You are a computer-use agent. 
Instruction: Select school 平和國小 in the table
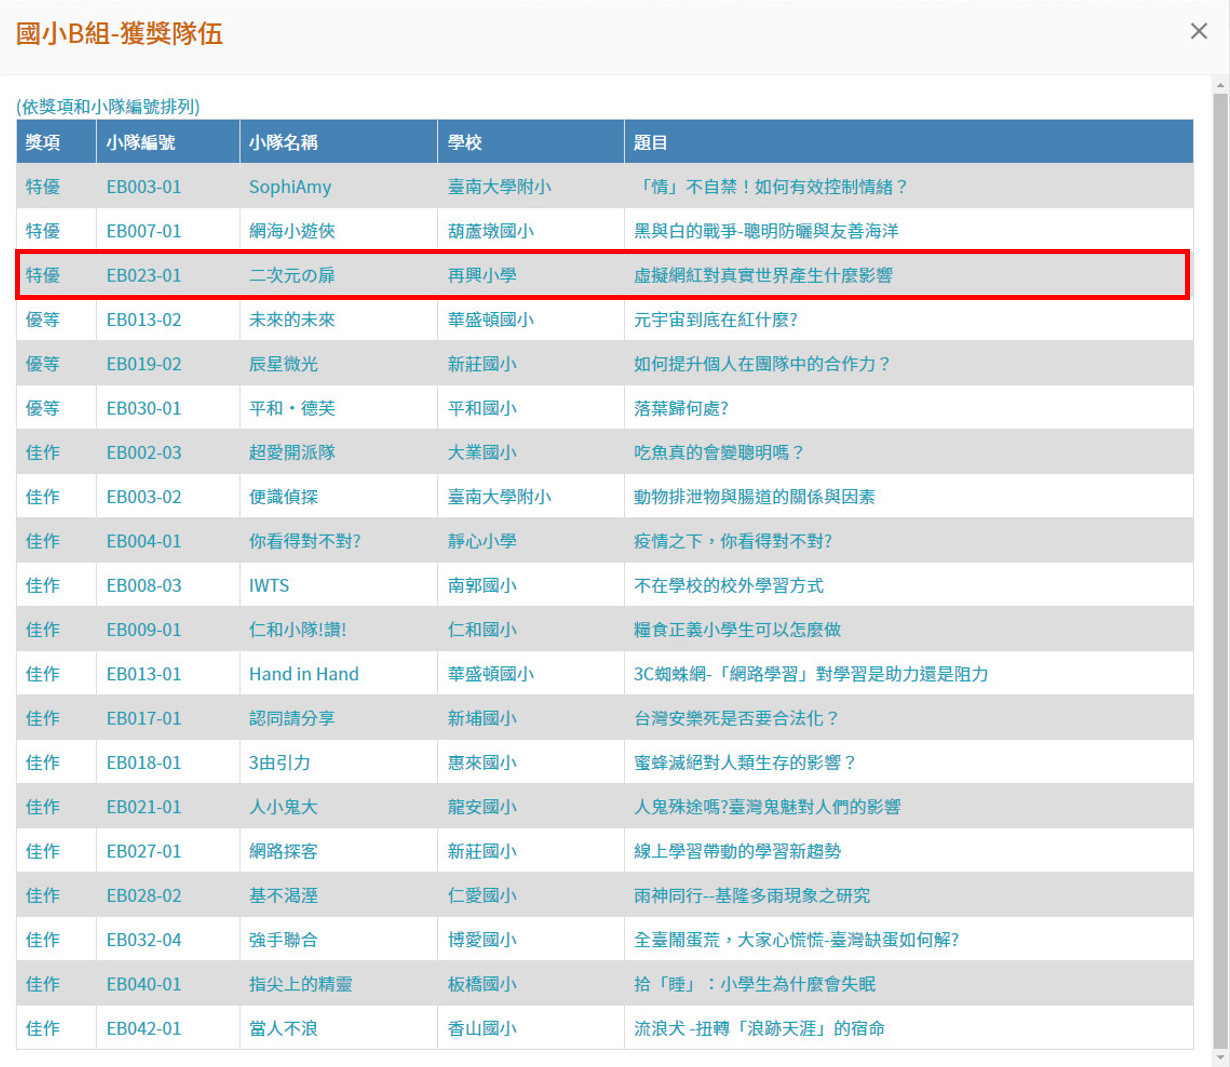[x=482, y=408]
